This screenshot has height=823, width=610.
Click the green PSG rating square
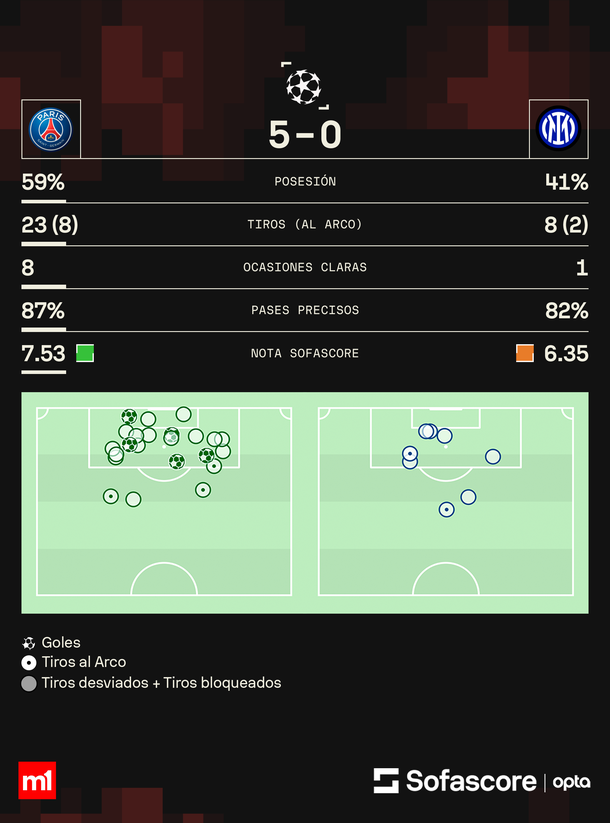(x=85, y=353)
